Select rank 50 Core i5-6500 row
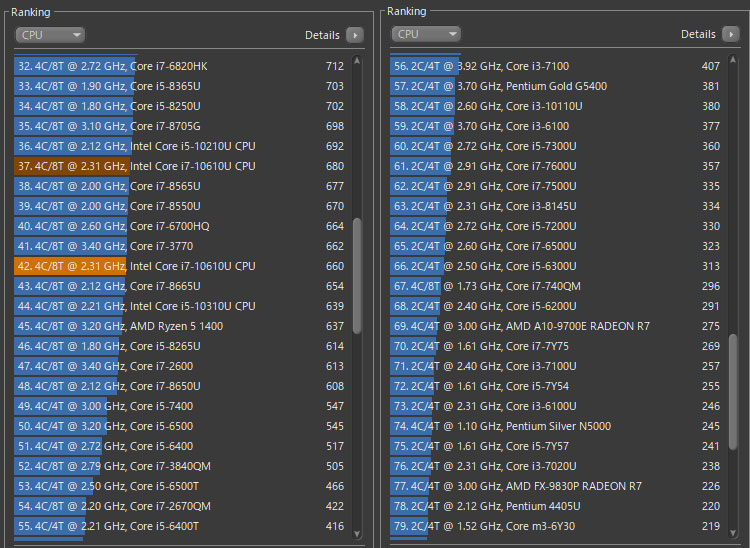This screenshot has height=548, width=750. [181, 426]
